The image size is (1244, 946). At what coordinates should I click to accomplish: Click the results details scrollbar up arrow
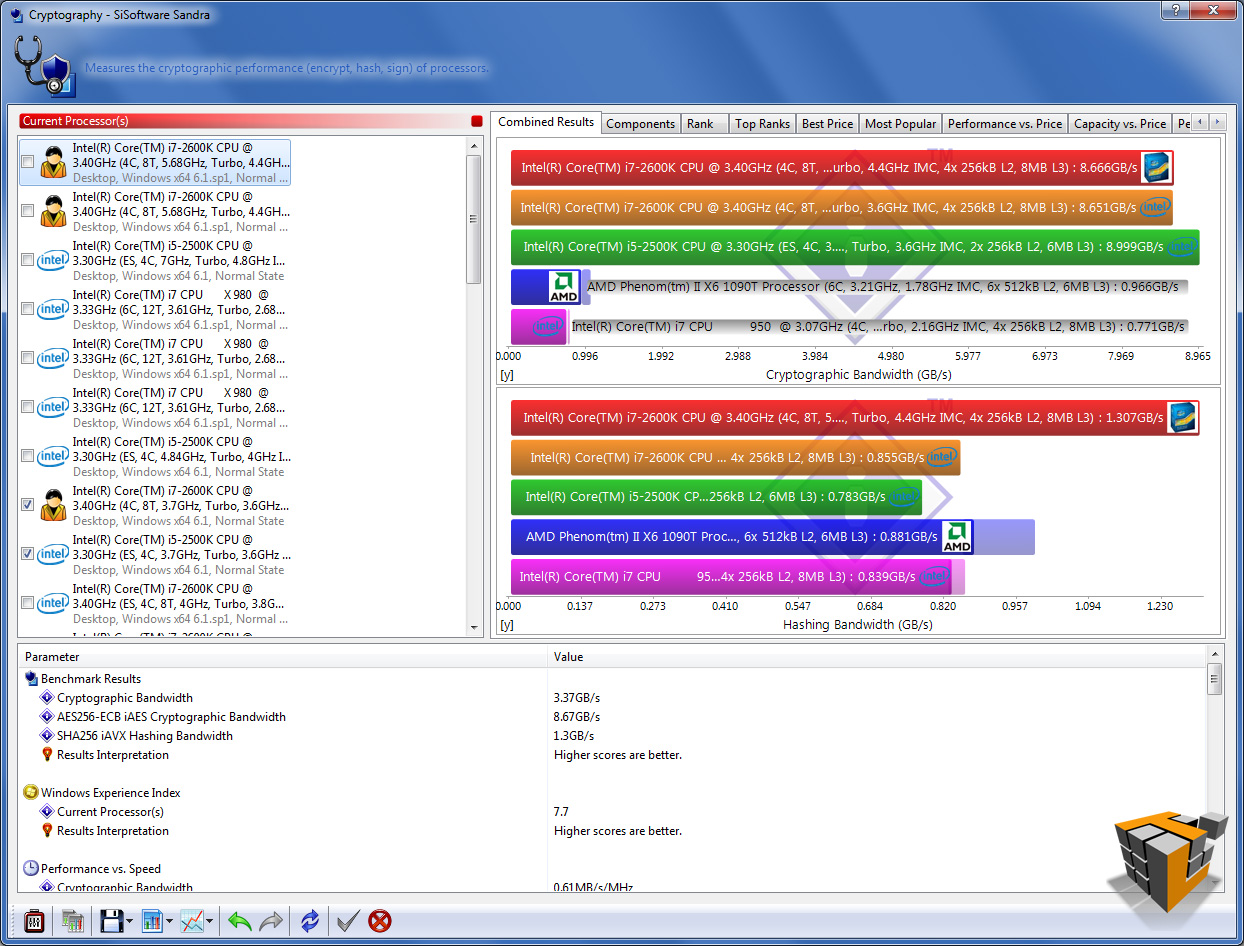tap(1215, 655)
